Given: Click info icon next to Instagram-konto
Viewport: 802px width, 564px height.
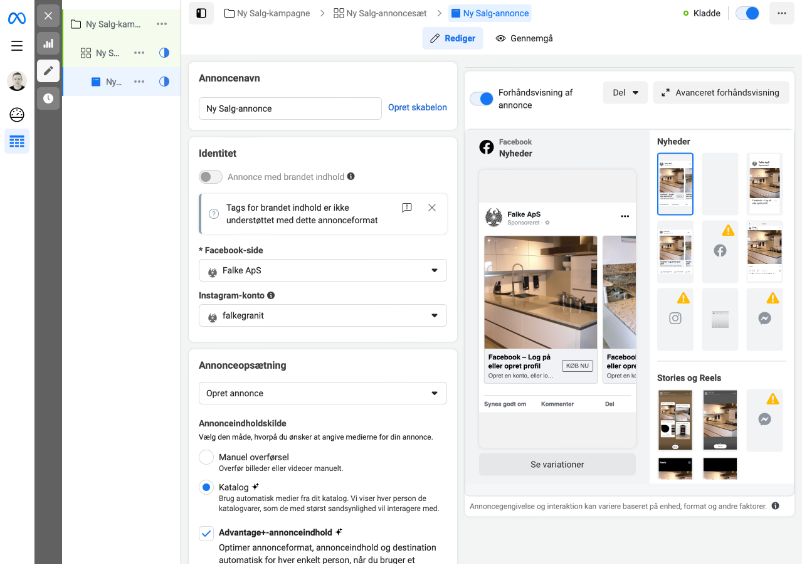Looking at the screenshot, I should tap(271, 295).
